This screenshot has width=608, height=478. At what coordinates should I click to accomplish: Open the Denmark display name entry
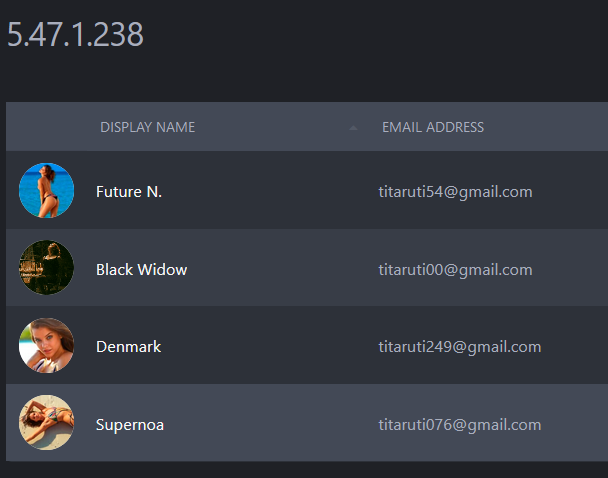pyautogui.click(x=128, y=347)
